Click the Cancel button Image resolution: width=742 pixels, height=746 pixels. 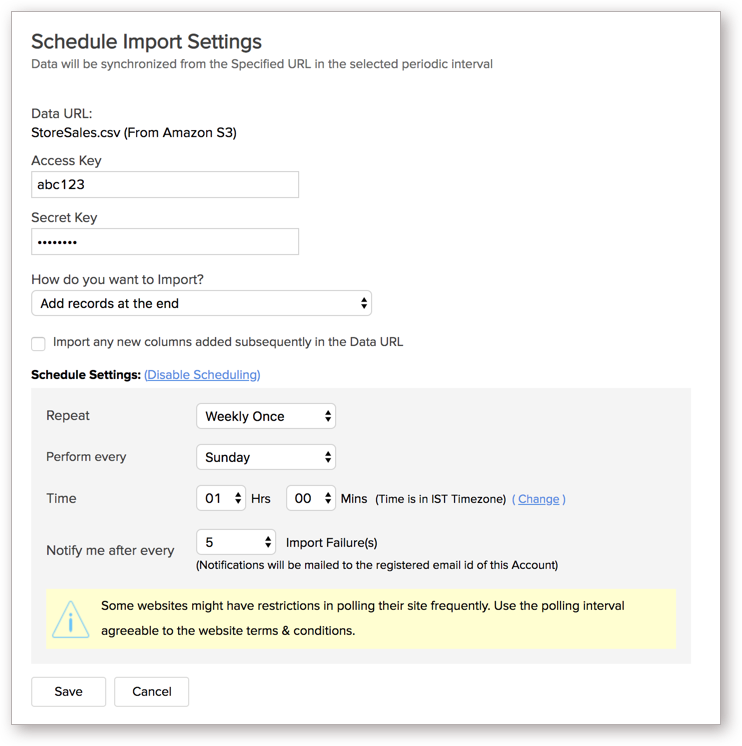pyautogui.click(x=151, y=692)
